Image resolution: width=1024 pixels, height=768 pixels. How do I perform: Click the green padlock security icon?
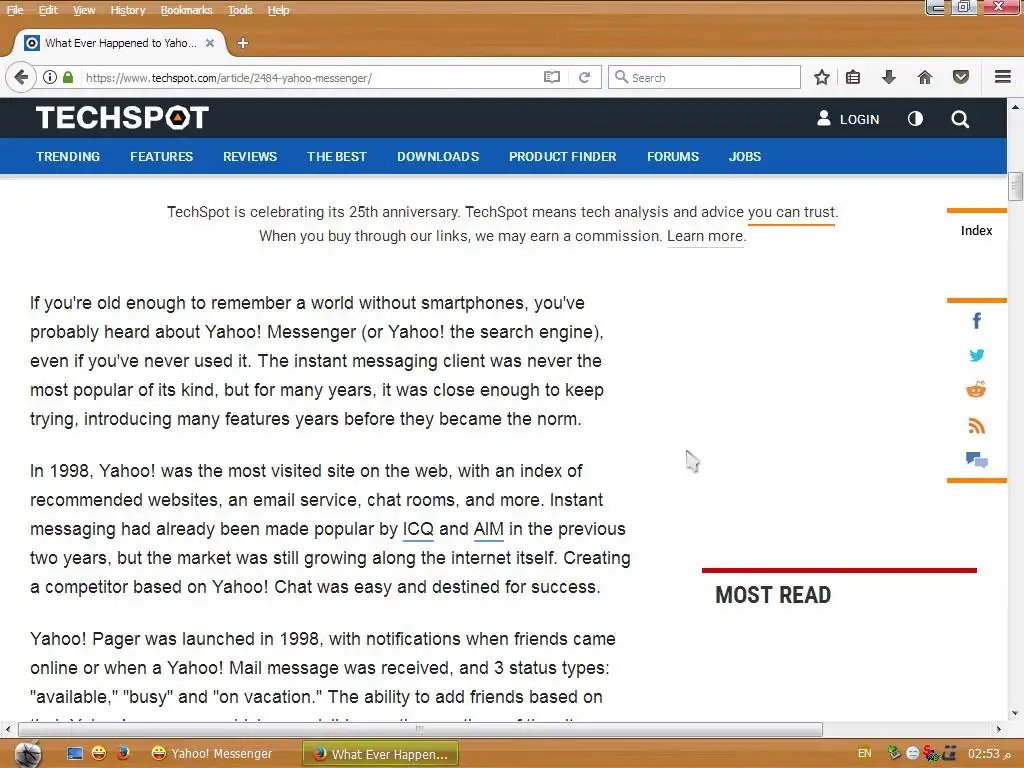pos(68,77)
